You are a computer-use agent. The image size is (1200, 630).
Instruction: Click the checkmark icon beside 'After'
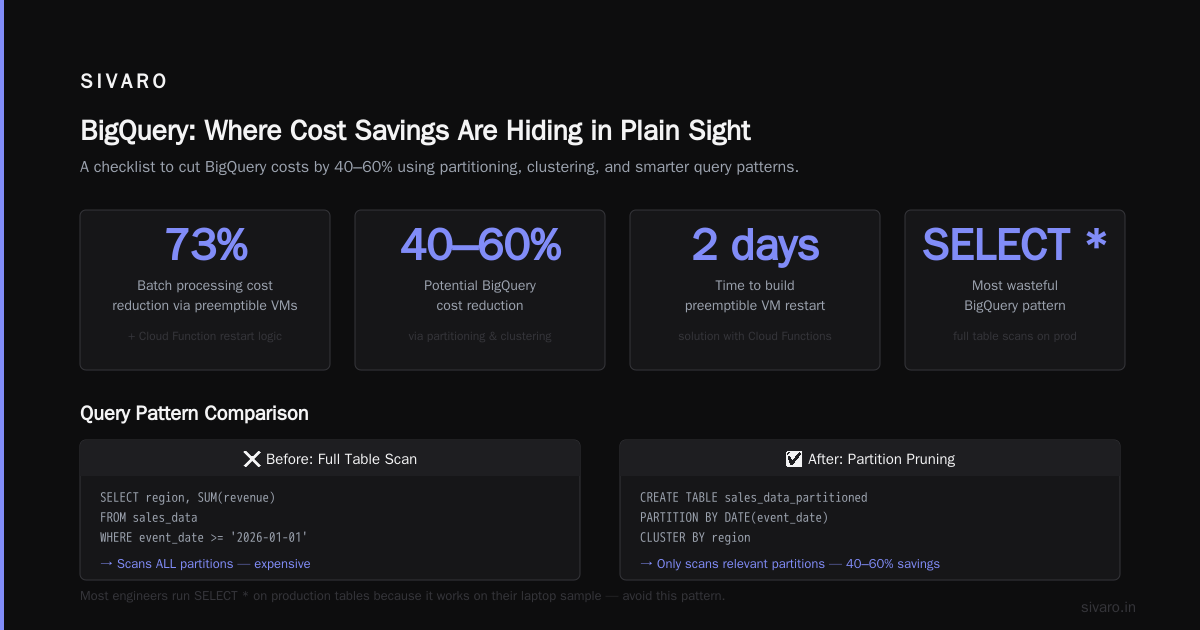point(794,459)
